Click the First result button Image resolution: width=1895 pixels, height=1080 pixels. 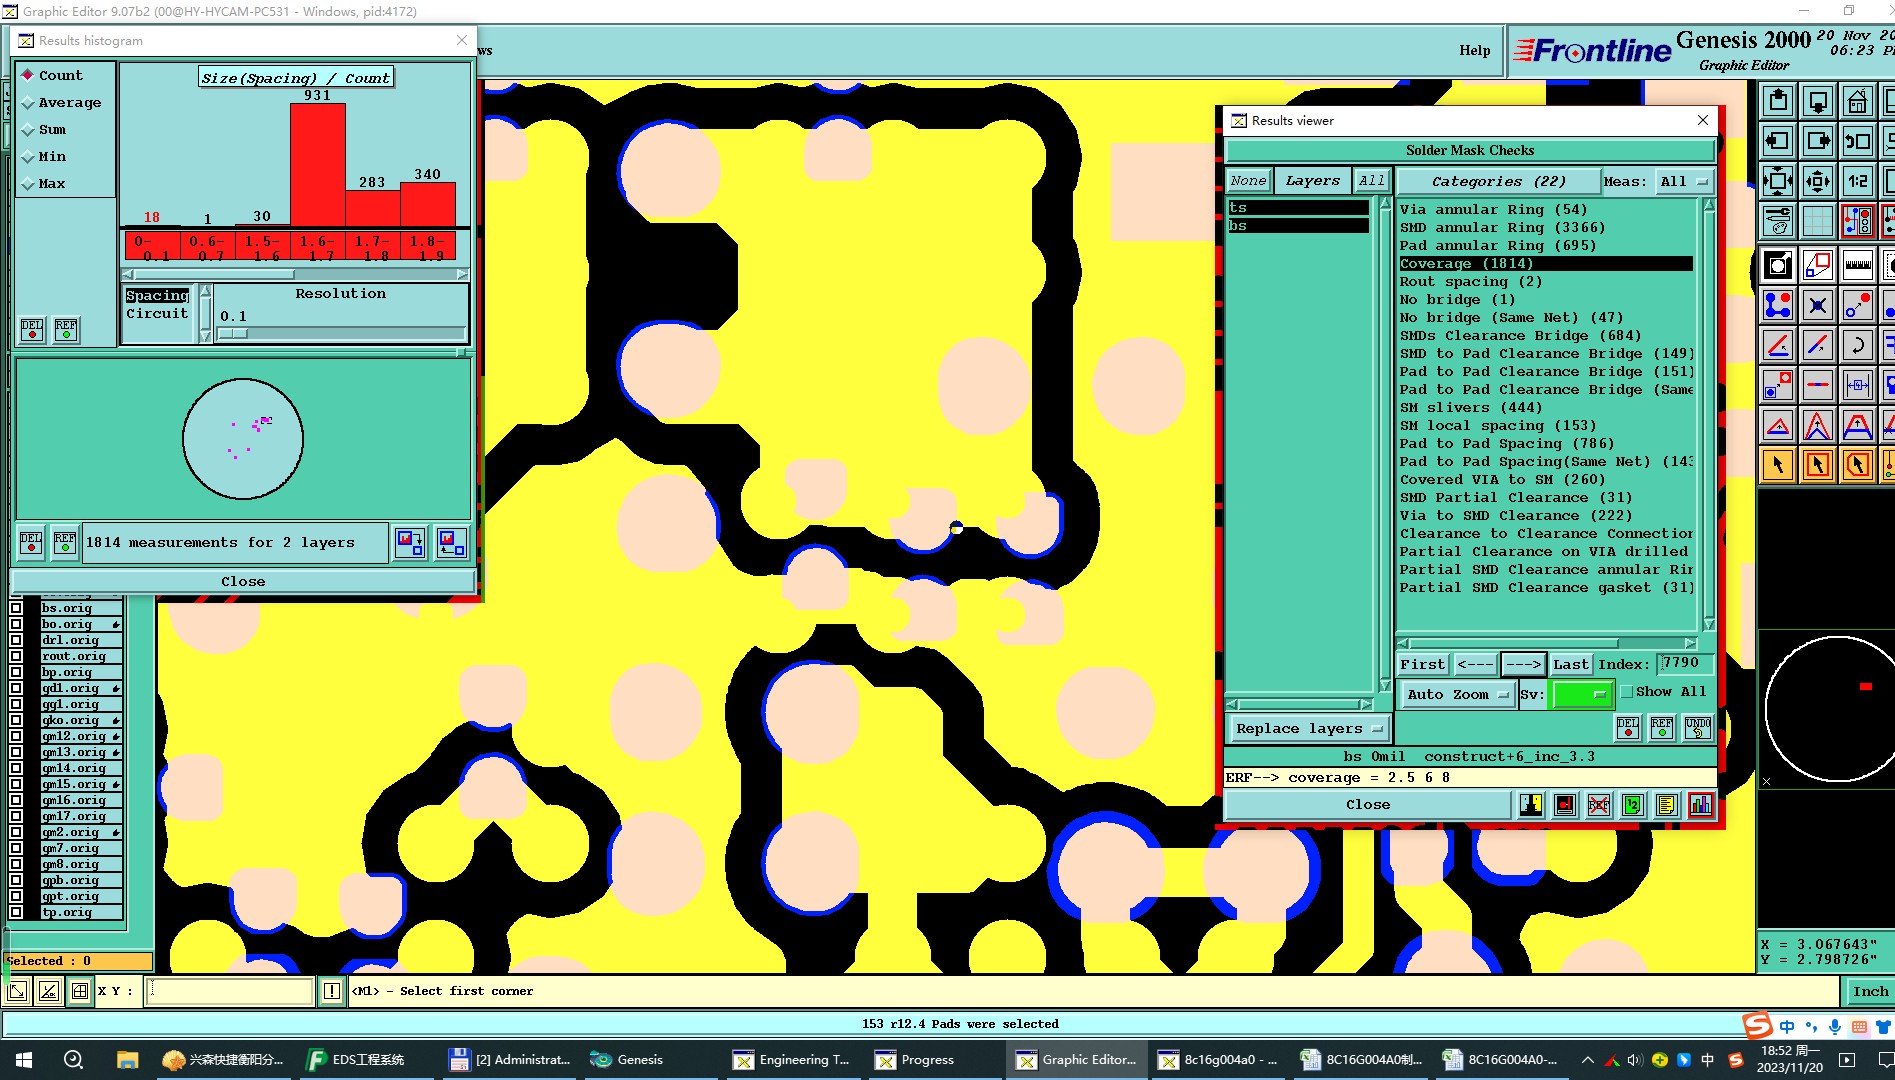[1423, 664]
